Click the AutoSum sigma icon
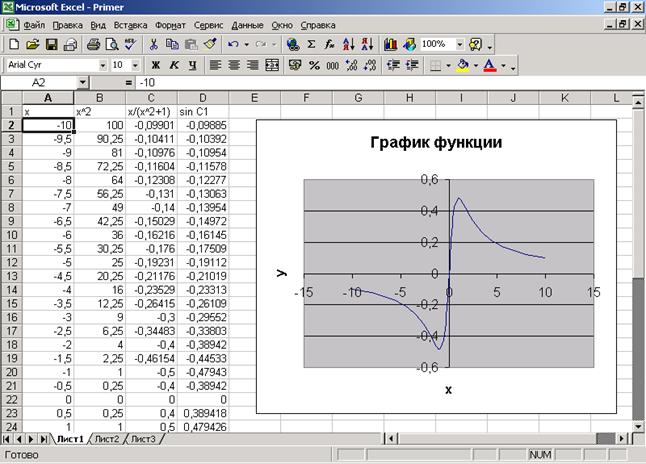The height and width of the screenshot is (464, 646). click(311, 44)
